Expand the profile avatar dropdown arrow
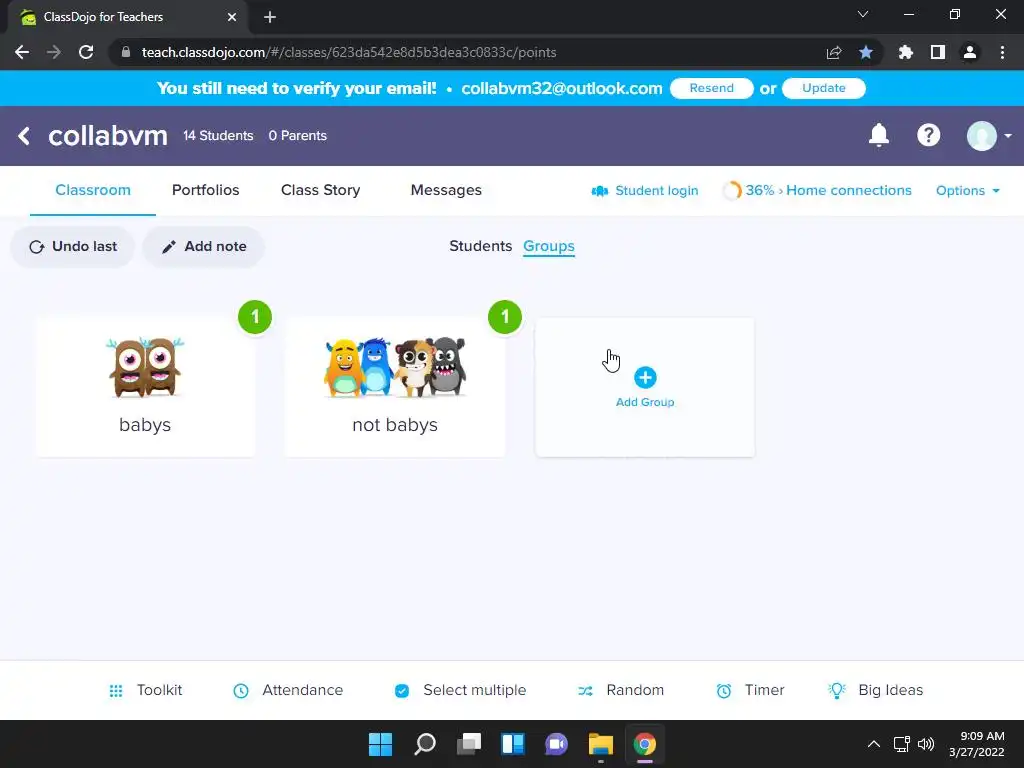 click(x=1008, y=136)
